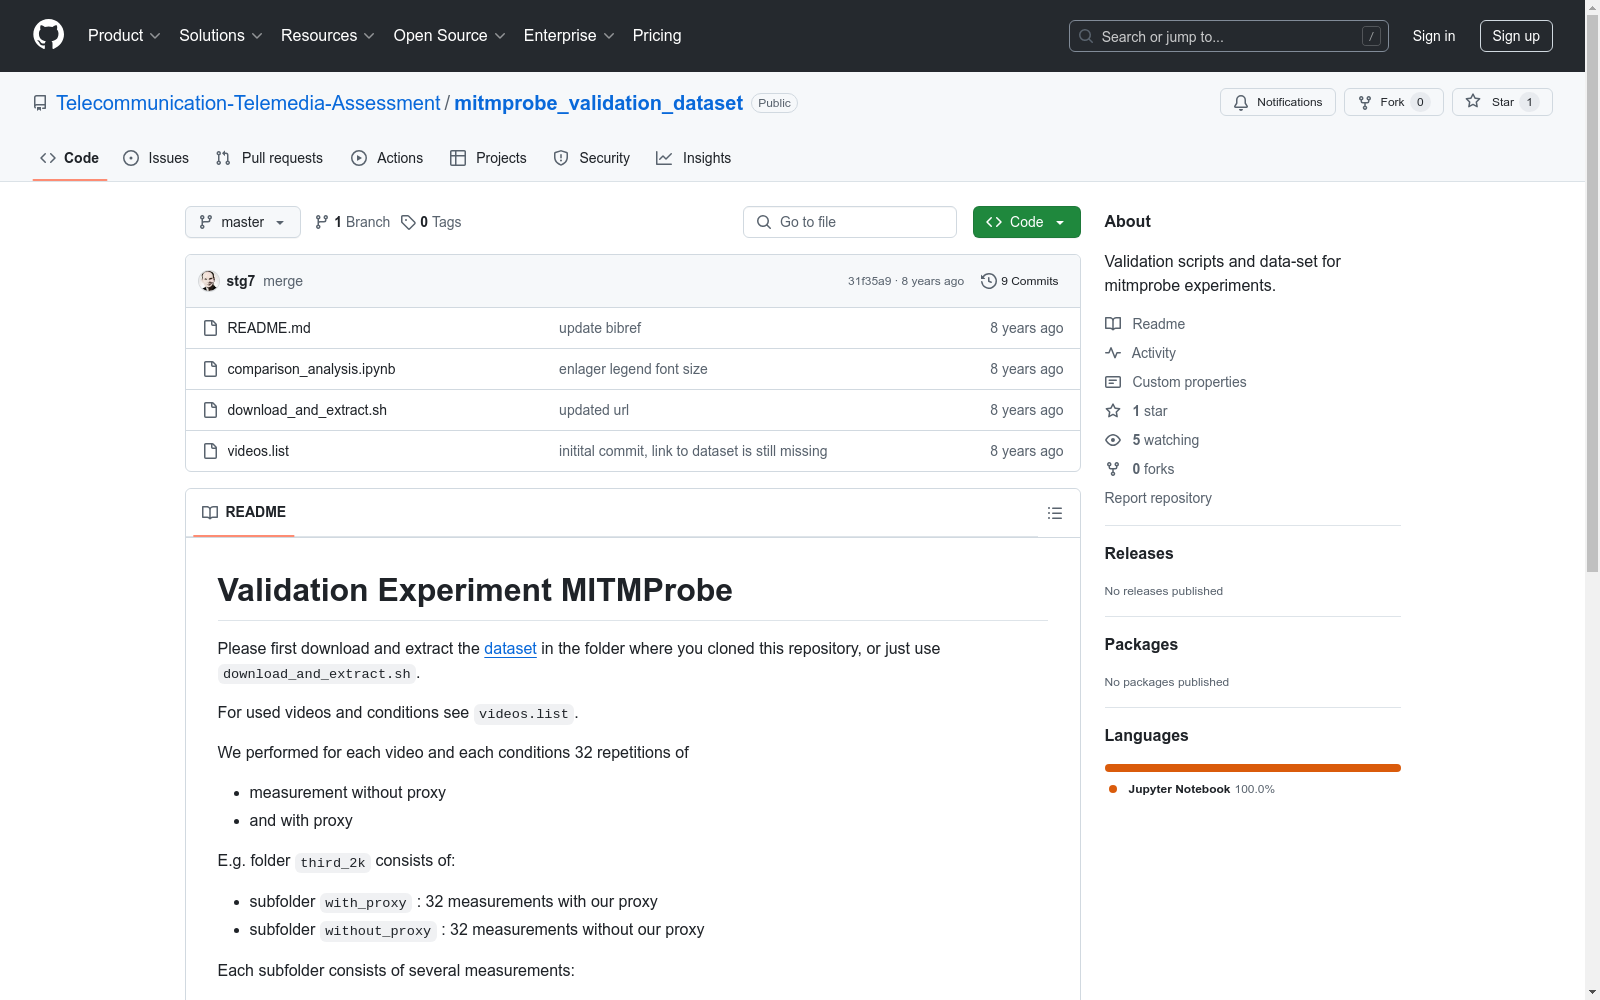The height and width of the screenshot is (1000, 1600).
Task: Open videos.list file
Action: (258, 451)
